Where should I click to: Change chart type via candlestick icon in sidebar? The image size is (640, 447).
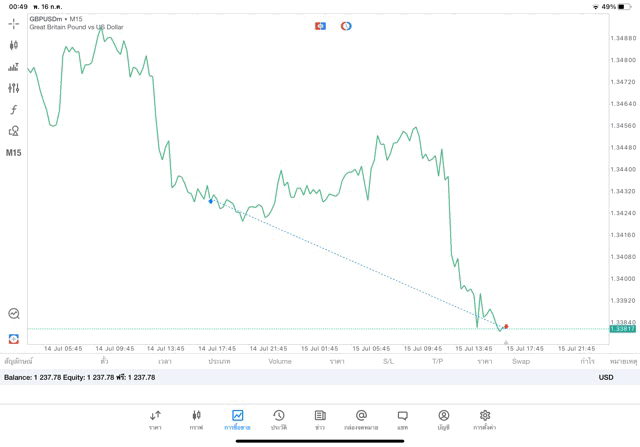point(14,45)
